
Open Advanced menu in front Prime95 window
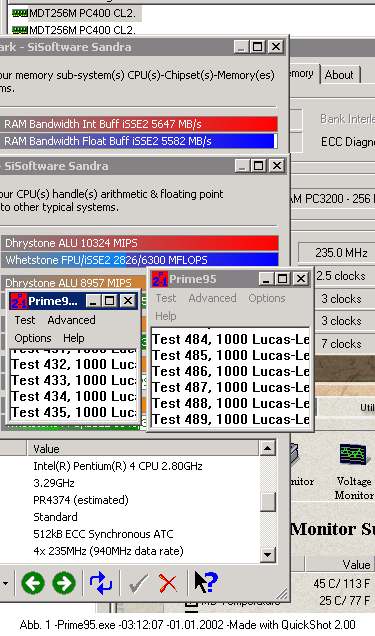pos(212,298)
